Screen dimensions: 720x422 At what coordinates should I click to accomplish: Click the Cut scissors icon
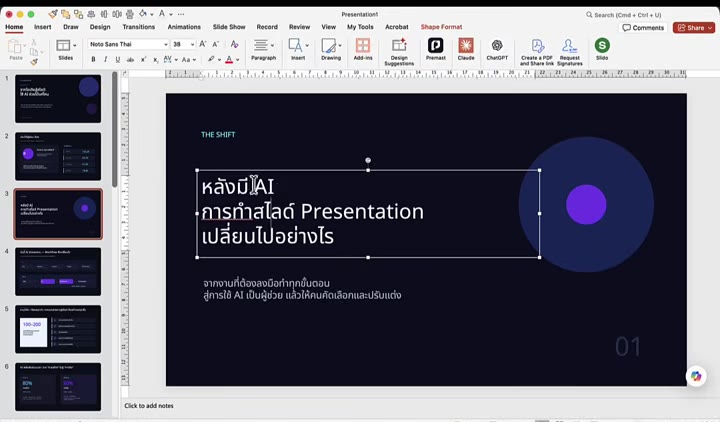point(34,42)
